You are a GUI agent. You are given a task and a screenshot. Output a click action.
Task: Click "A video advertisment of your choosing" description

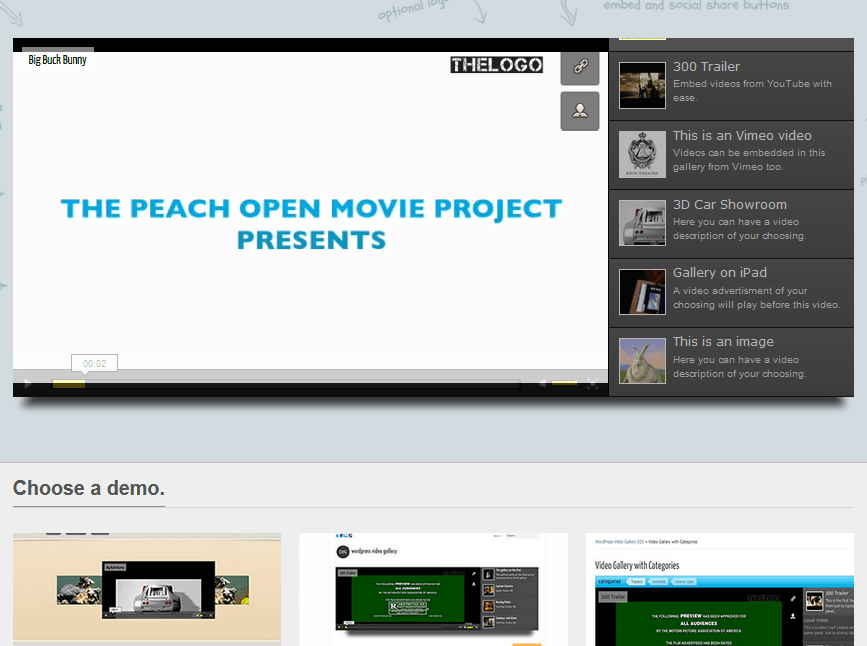756,298
